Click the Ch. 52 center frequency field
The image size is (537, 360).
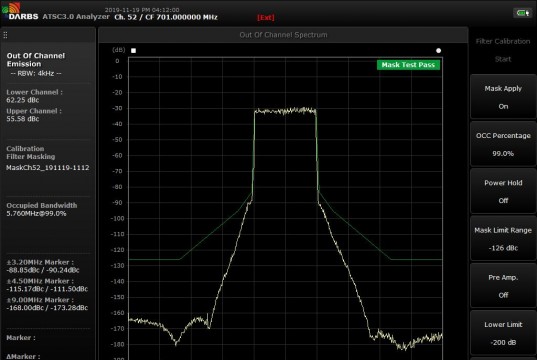(x=166, y=17)
